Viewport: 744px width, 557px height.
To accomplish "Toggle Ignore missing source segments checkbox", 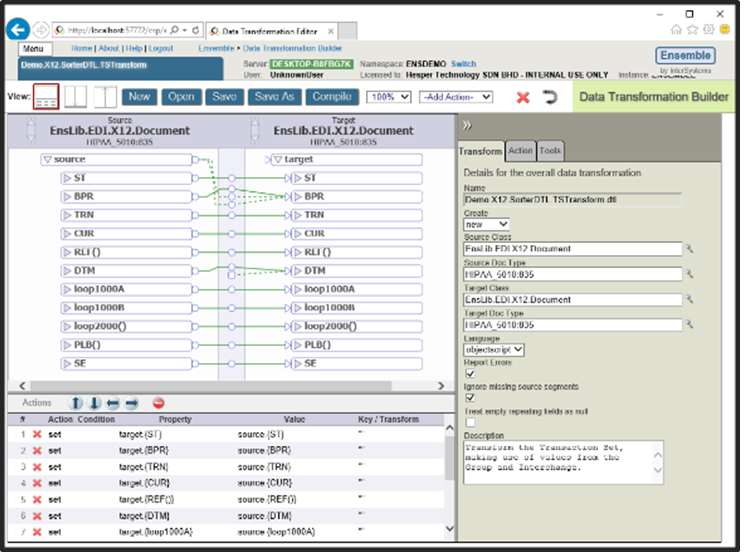I will tap(471, 398).
